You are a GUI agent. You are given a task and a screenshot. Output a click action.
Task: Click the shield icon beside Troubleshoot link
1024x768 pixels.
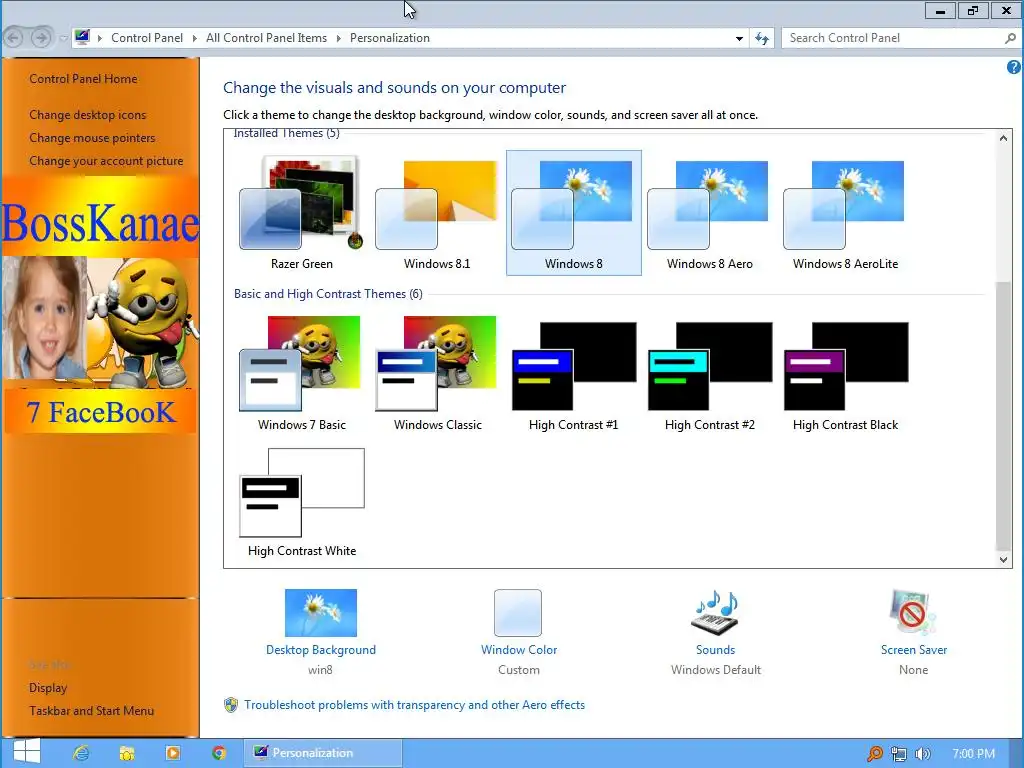(231, 705)
